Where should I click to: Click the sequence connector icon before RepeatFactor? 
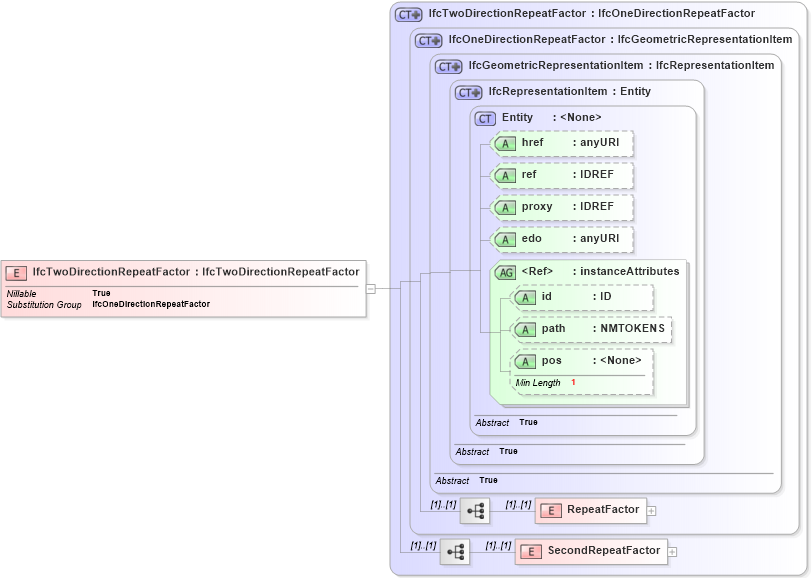(475, 510)
